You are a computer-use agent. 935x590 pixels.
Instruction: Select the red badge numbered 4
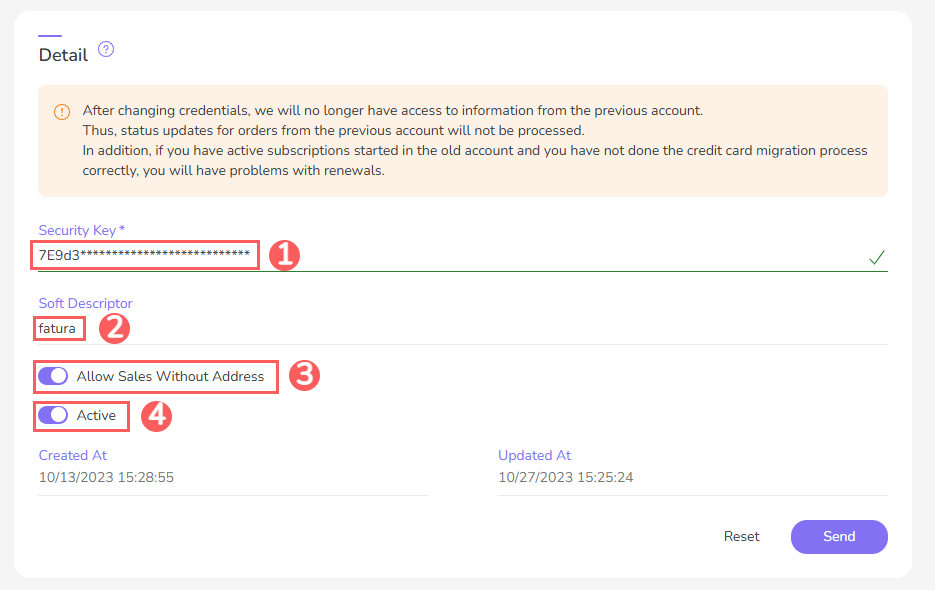[x=156, y=417]
